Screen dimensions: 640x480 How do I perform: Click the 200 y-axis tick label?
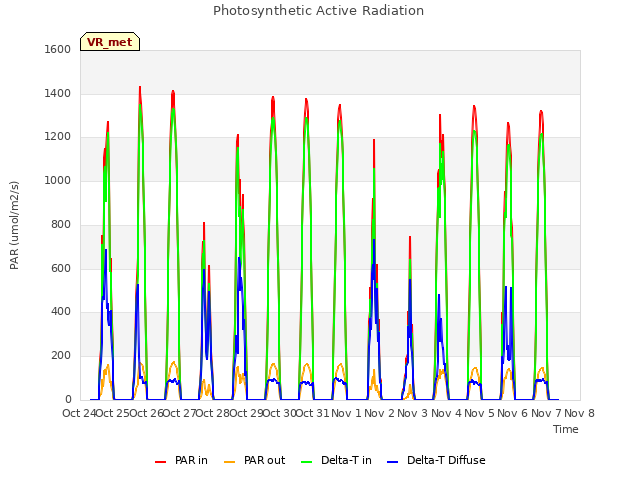pyautogui.click(x=61, y=356)
